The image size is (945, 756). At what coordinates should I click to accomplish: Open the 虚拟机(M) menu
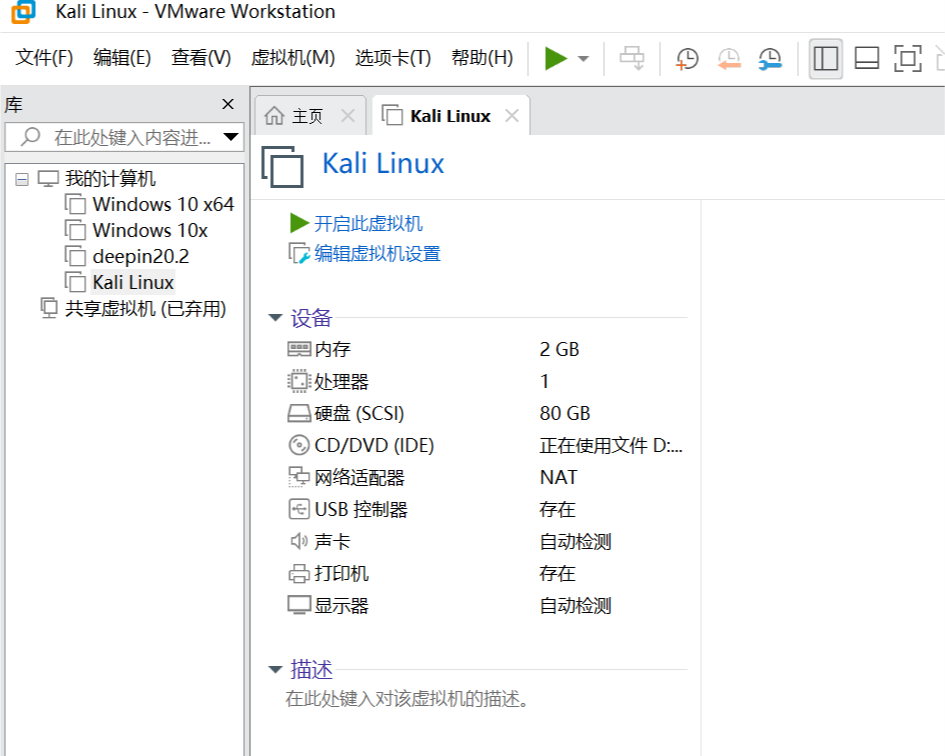coord(293,58)
